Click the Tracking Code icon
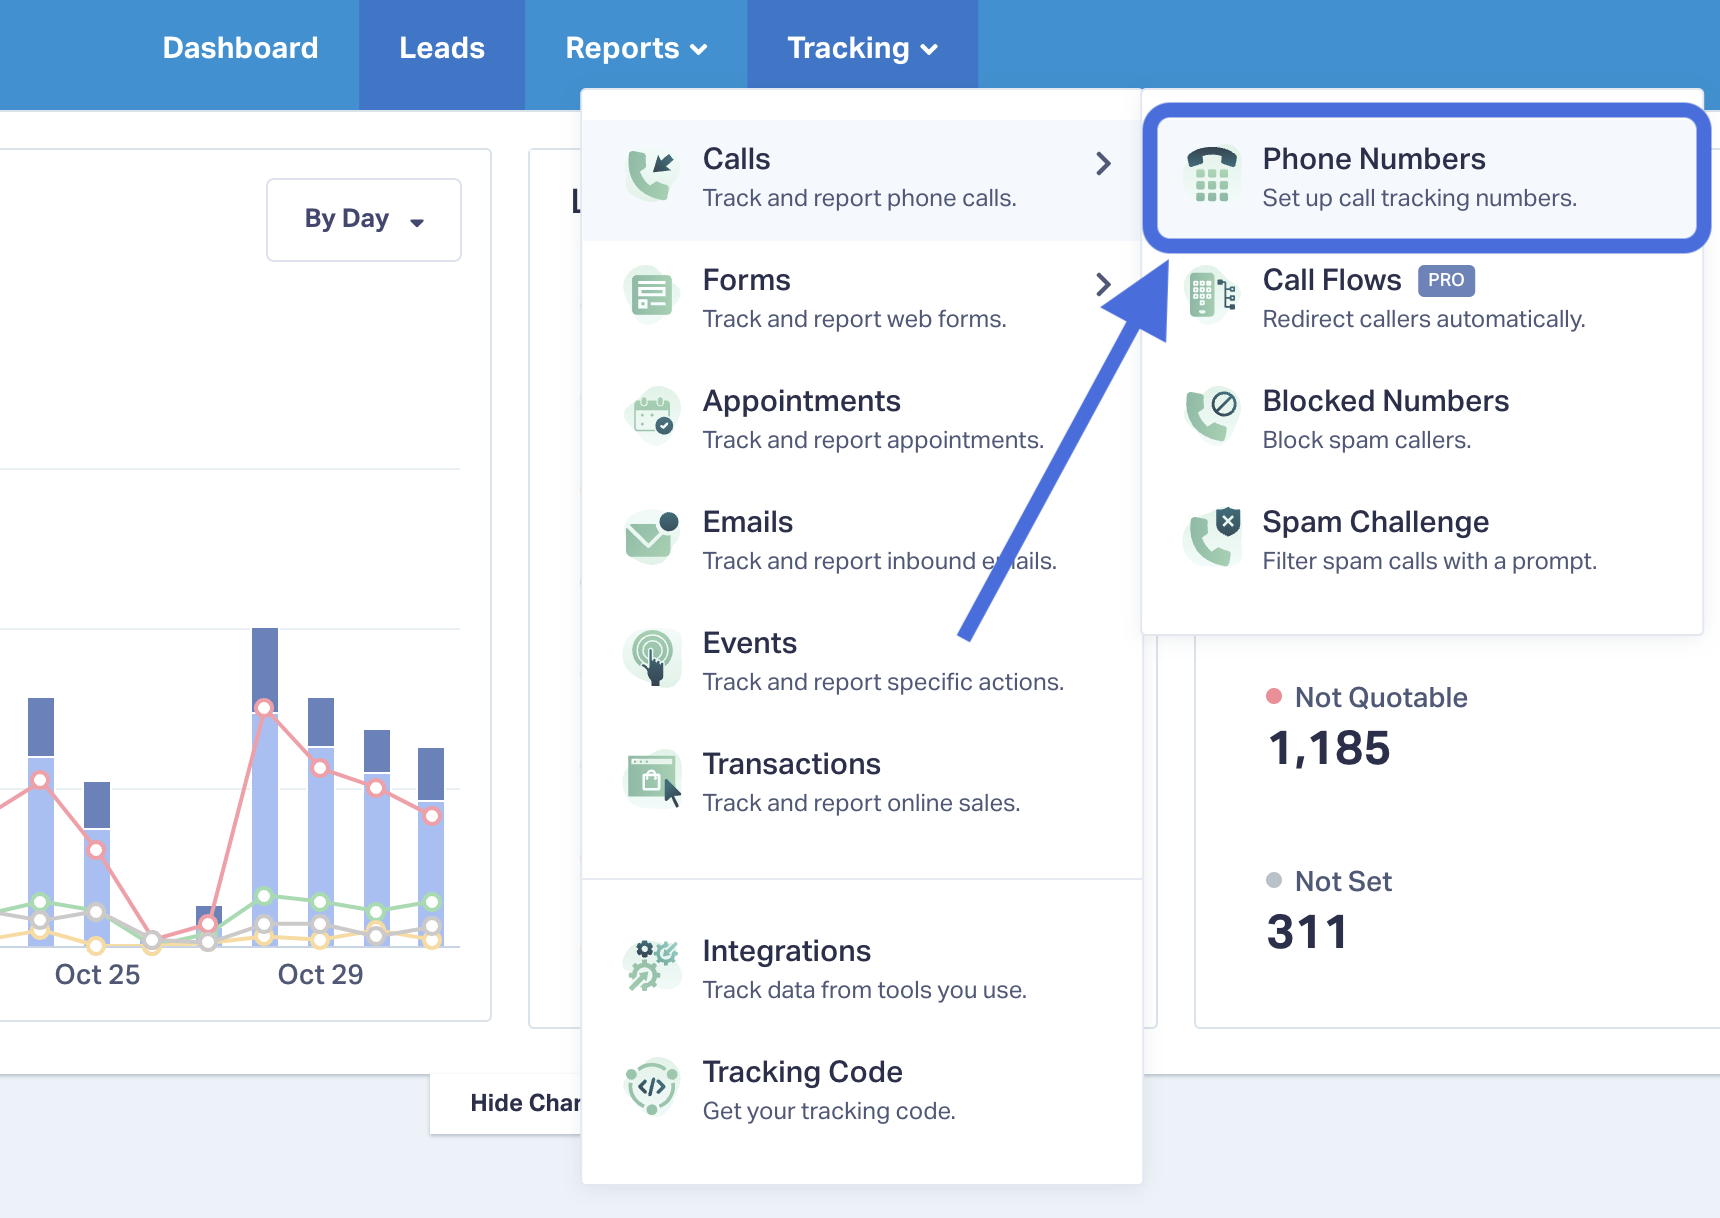The image size is (1720, 1218). click(x=651, y=1087)
